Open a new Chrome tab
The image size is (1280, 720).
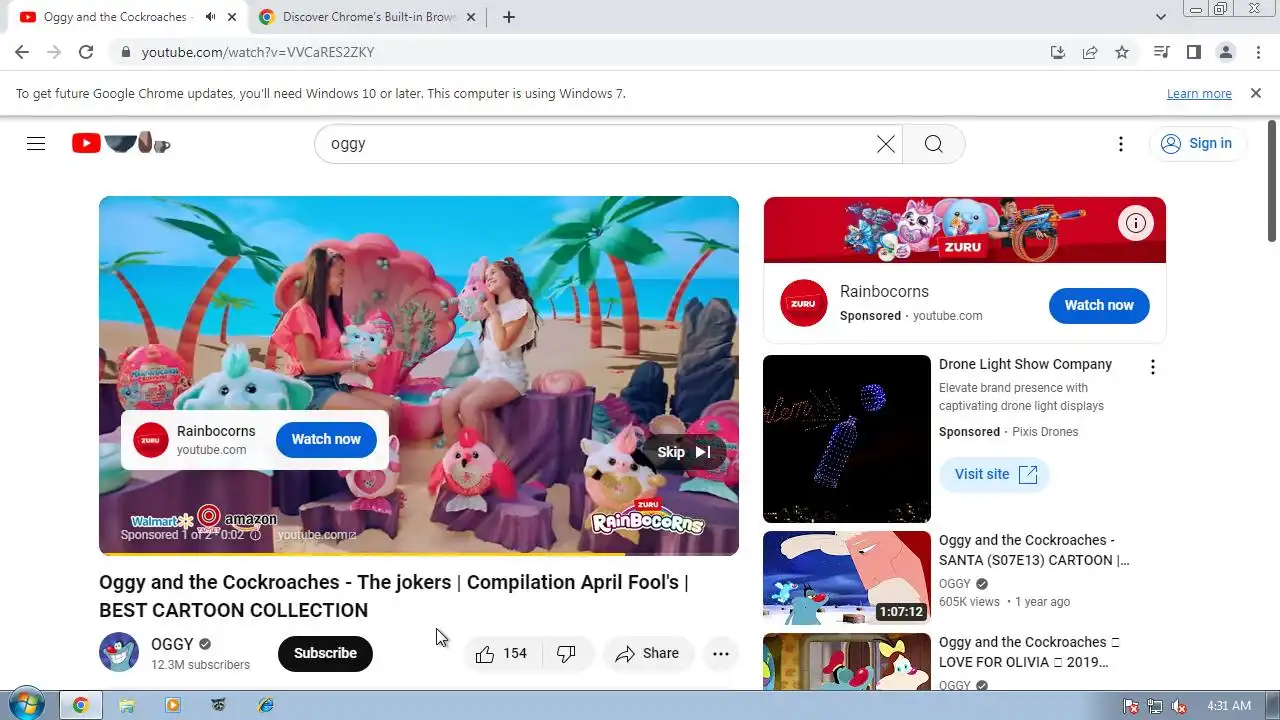509,17
